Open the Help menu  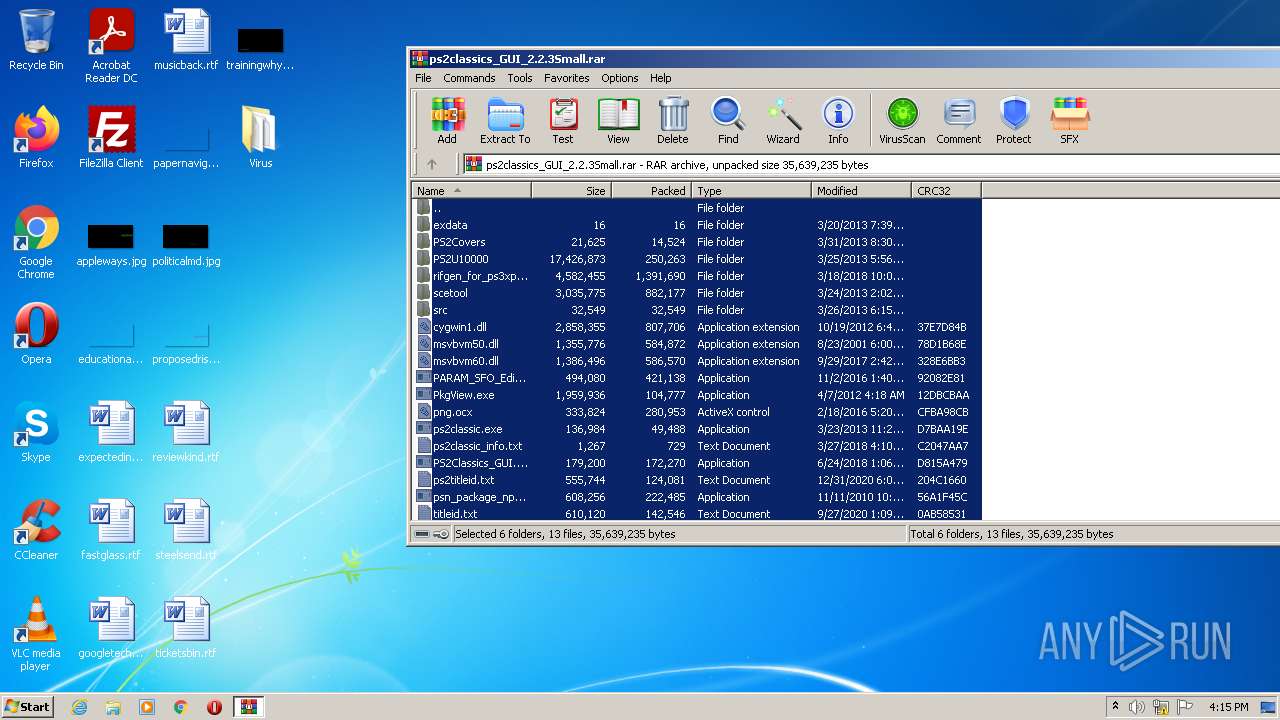(x=661, y=78)
